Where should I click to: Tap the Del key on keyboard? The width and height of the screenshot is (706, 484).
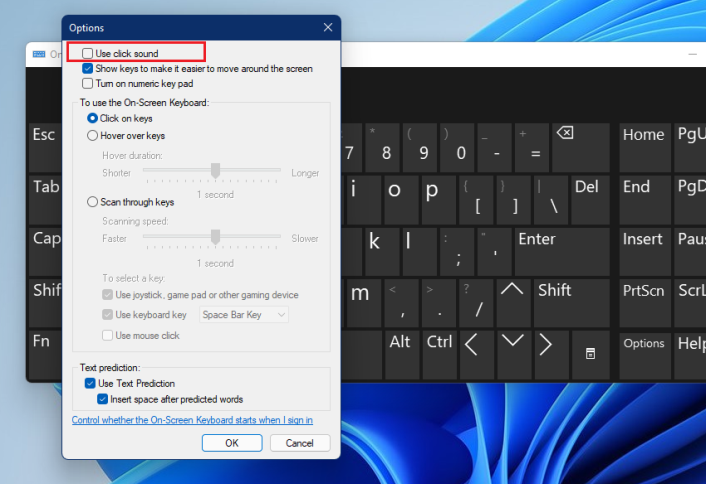click(590, 200)
